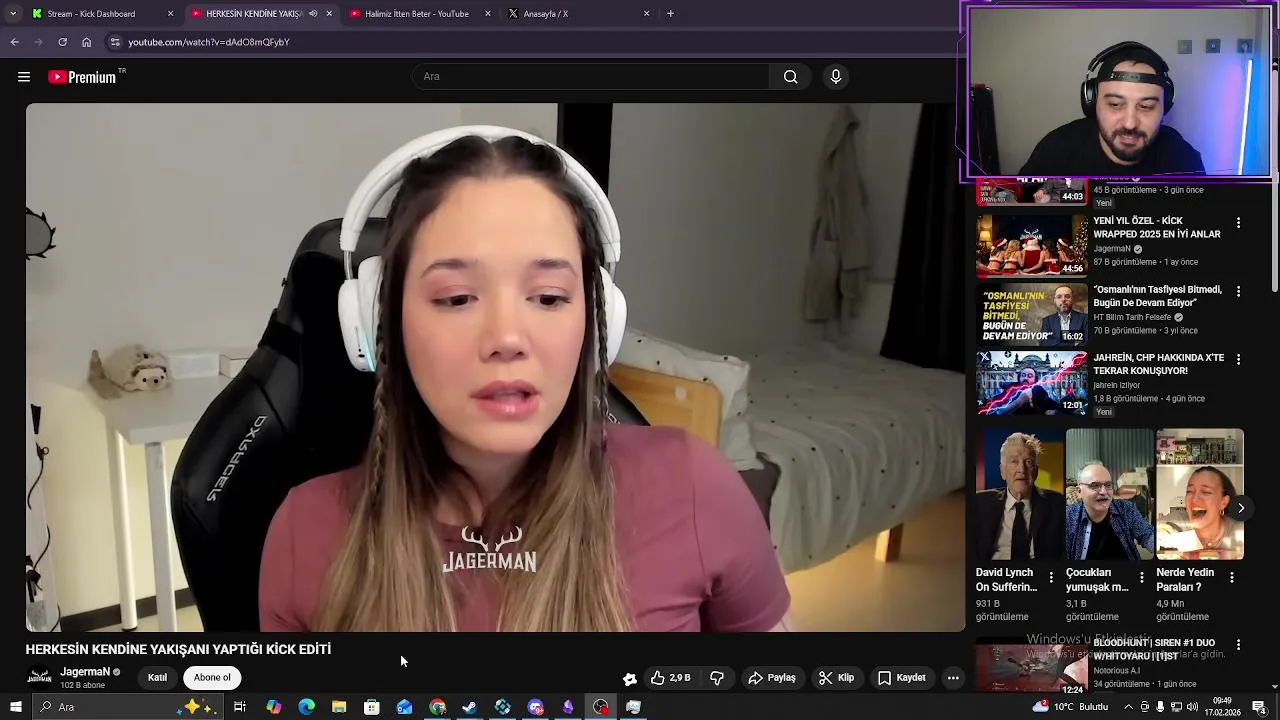The image size is (1280, 720).
Task: Open a new browser tab
Action: 670,14
